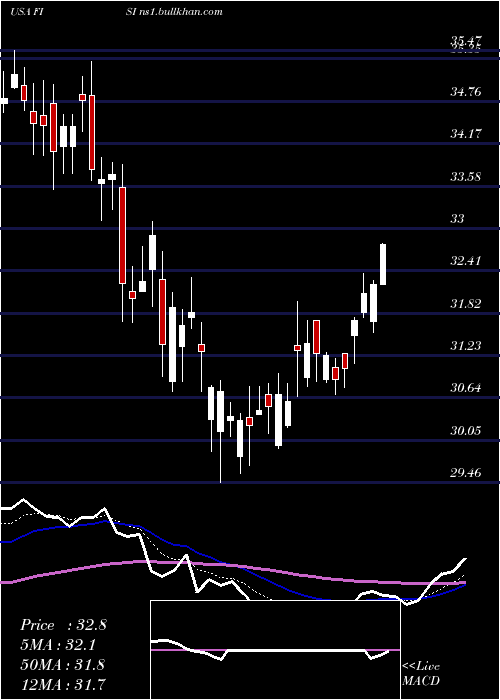The image size is (500, 700).
Task: Click the 30.64 price axis label
Action: 466,388
